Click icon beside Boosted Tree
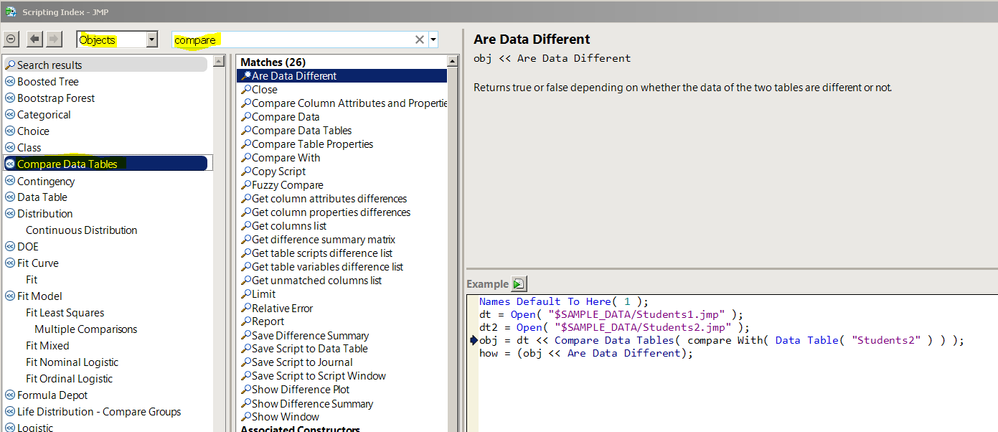Image resolution: width=998 pixels, height=432 pixels. 10,81
